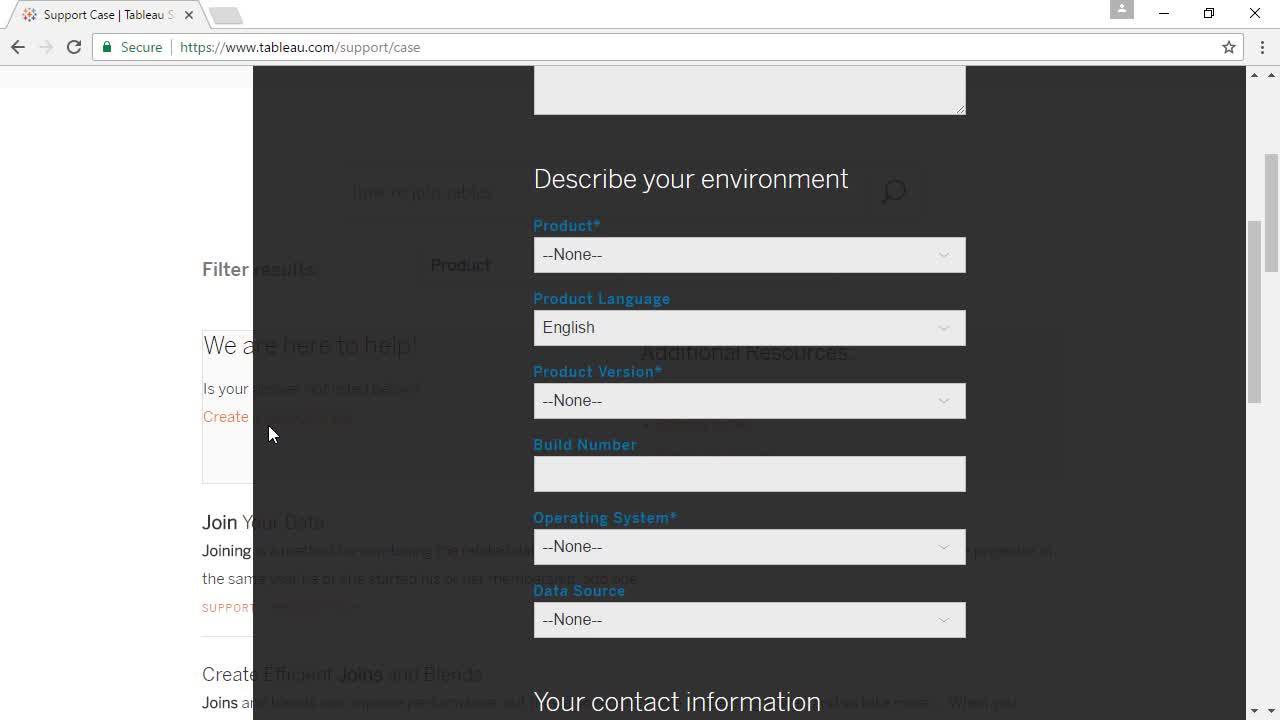This screenshot has width=1280, height=720.
Task: Click the browser back arrow
Action: pos(18,47)
